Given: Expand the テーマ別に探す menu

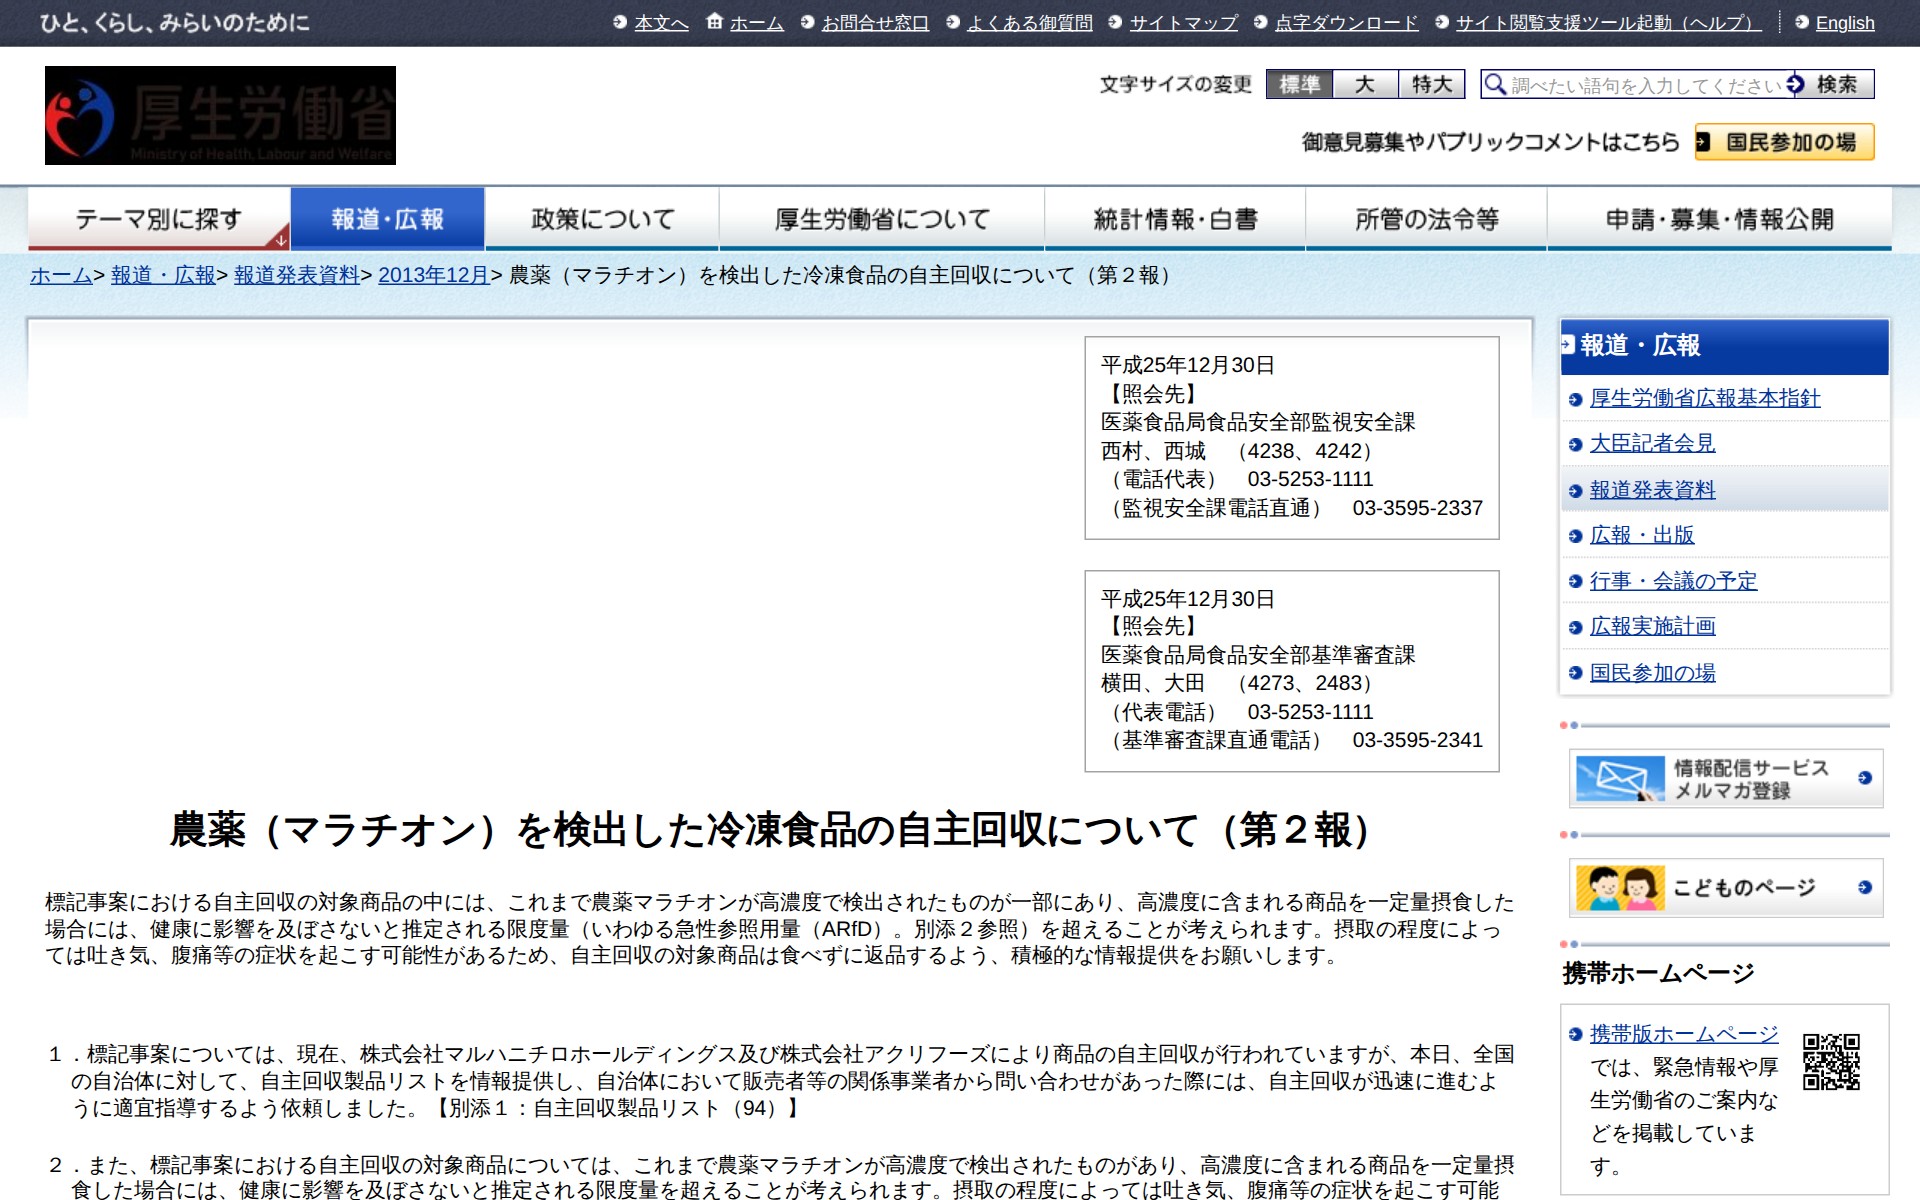Looking at the screenshot, I should [159, 219].
